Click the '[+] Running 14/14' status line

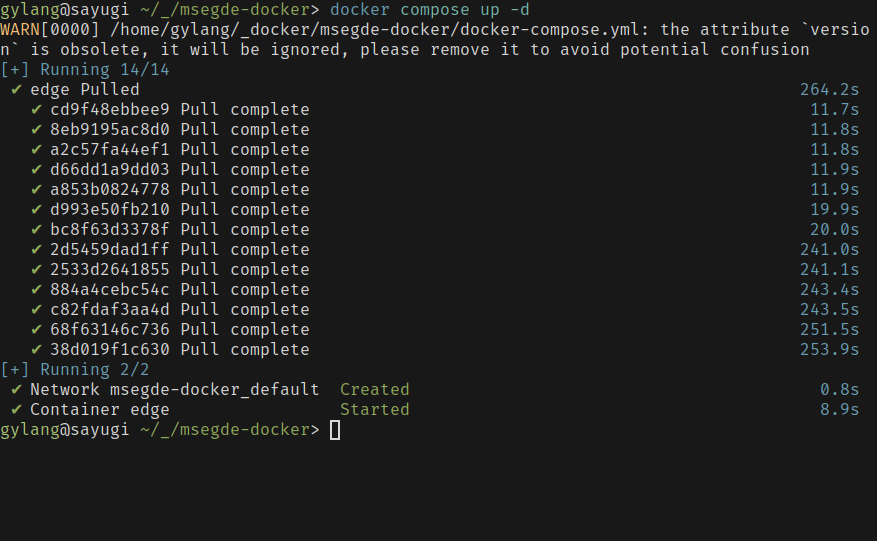(85, 70)
